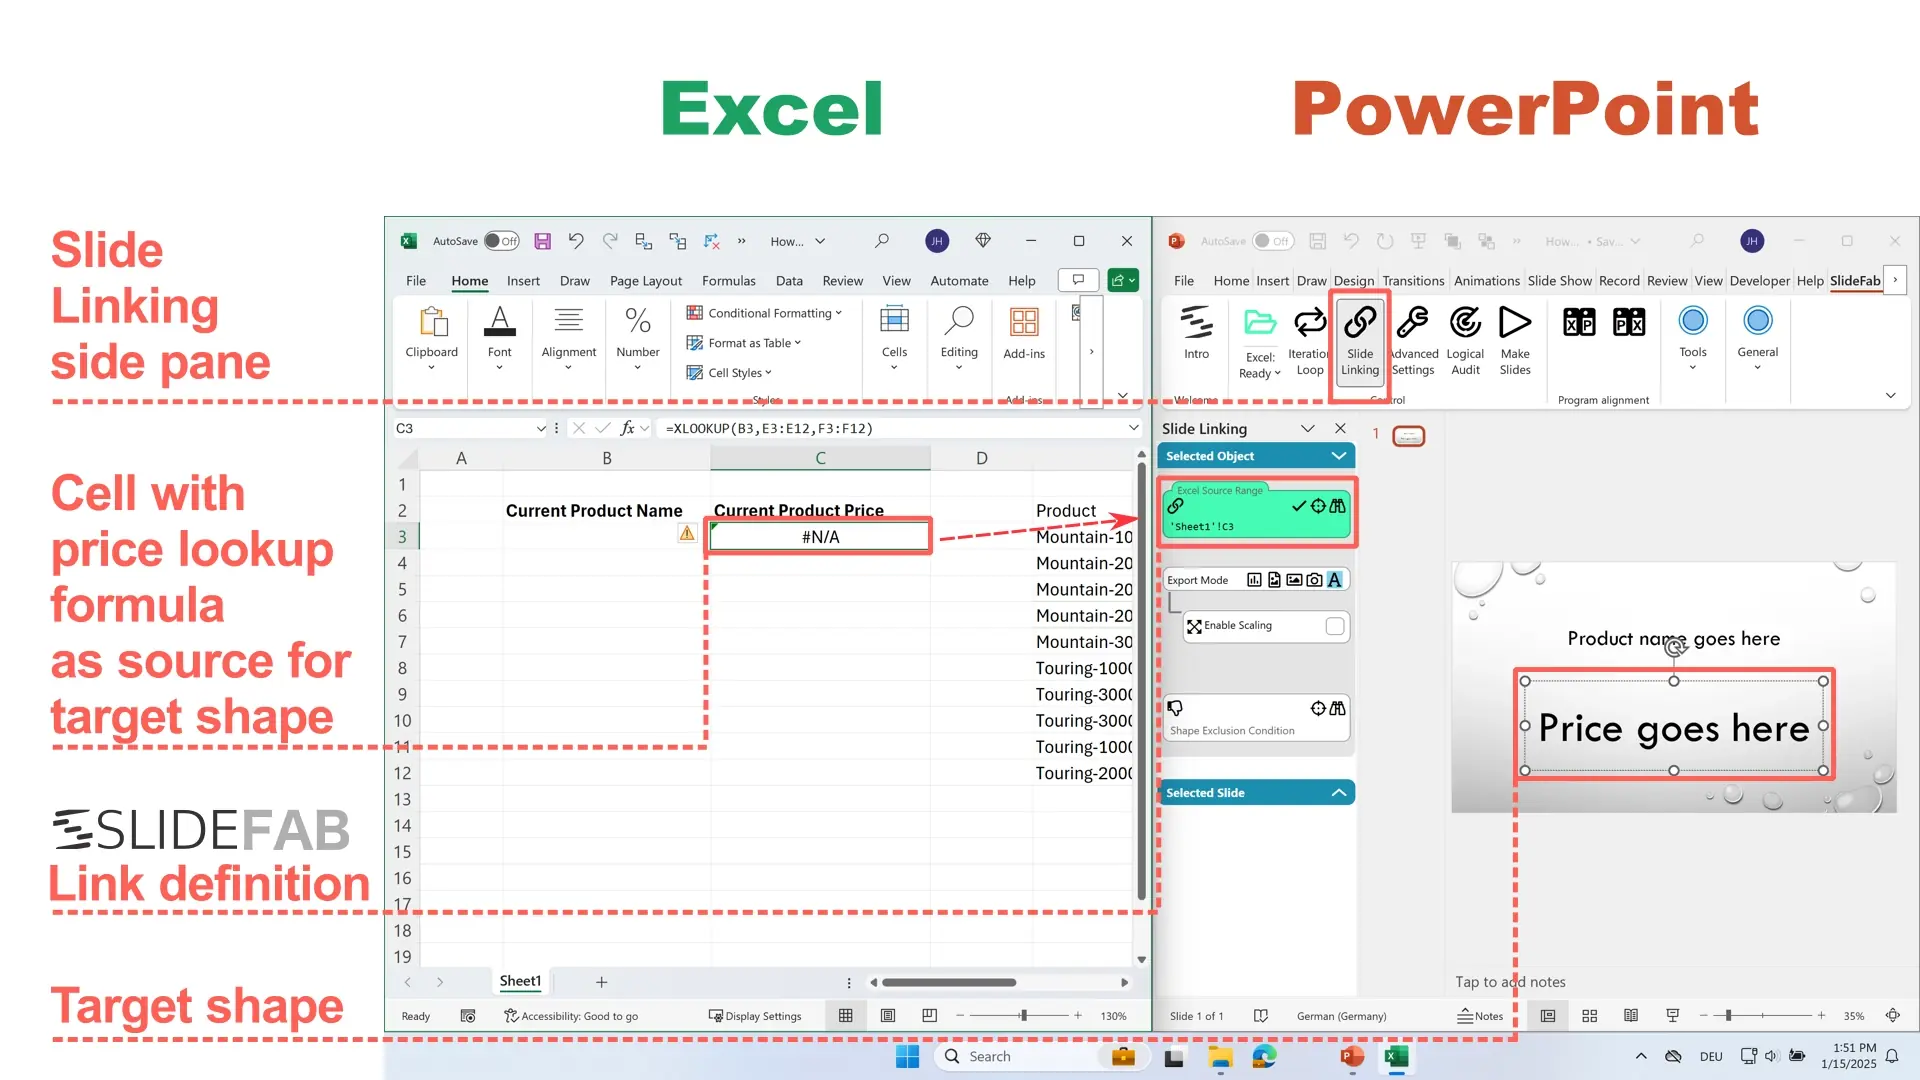Click the Excel search magnifier icon
Viewport: 1920px width, 1080px height.
[x=881, y=241]
